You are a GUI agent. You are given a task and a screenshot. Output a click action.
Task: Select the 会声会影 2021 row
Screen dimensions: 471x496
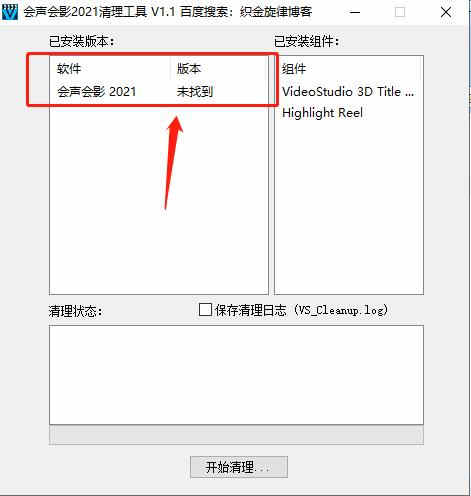click(159, 92)
